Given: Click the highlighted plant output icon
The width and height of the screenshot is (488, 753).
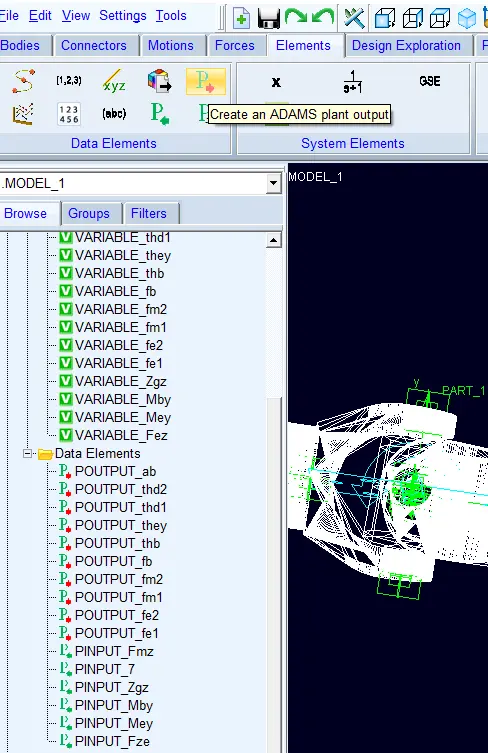Looking at the screenshot, I should (206, 81).
